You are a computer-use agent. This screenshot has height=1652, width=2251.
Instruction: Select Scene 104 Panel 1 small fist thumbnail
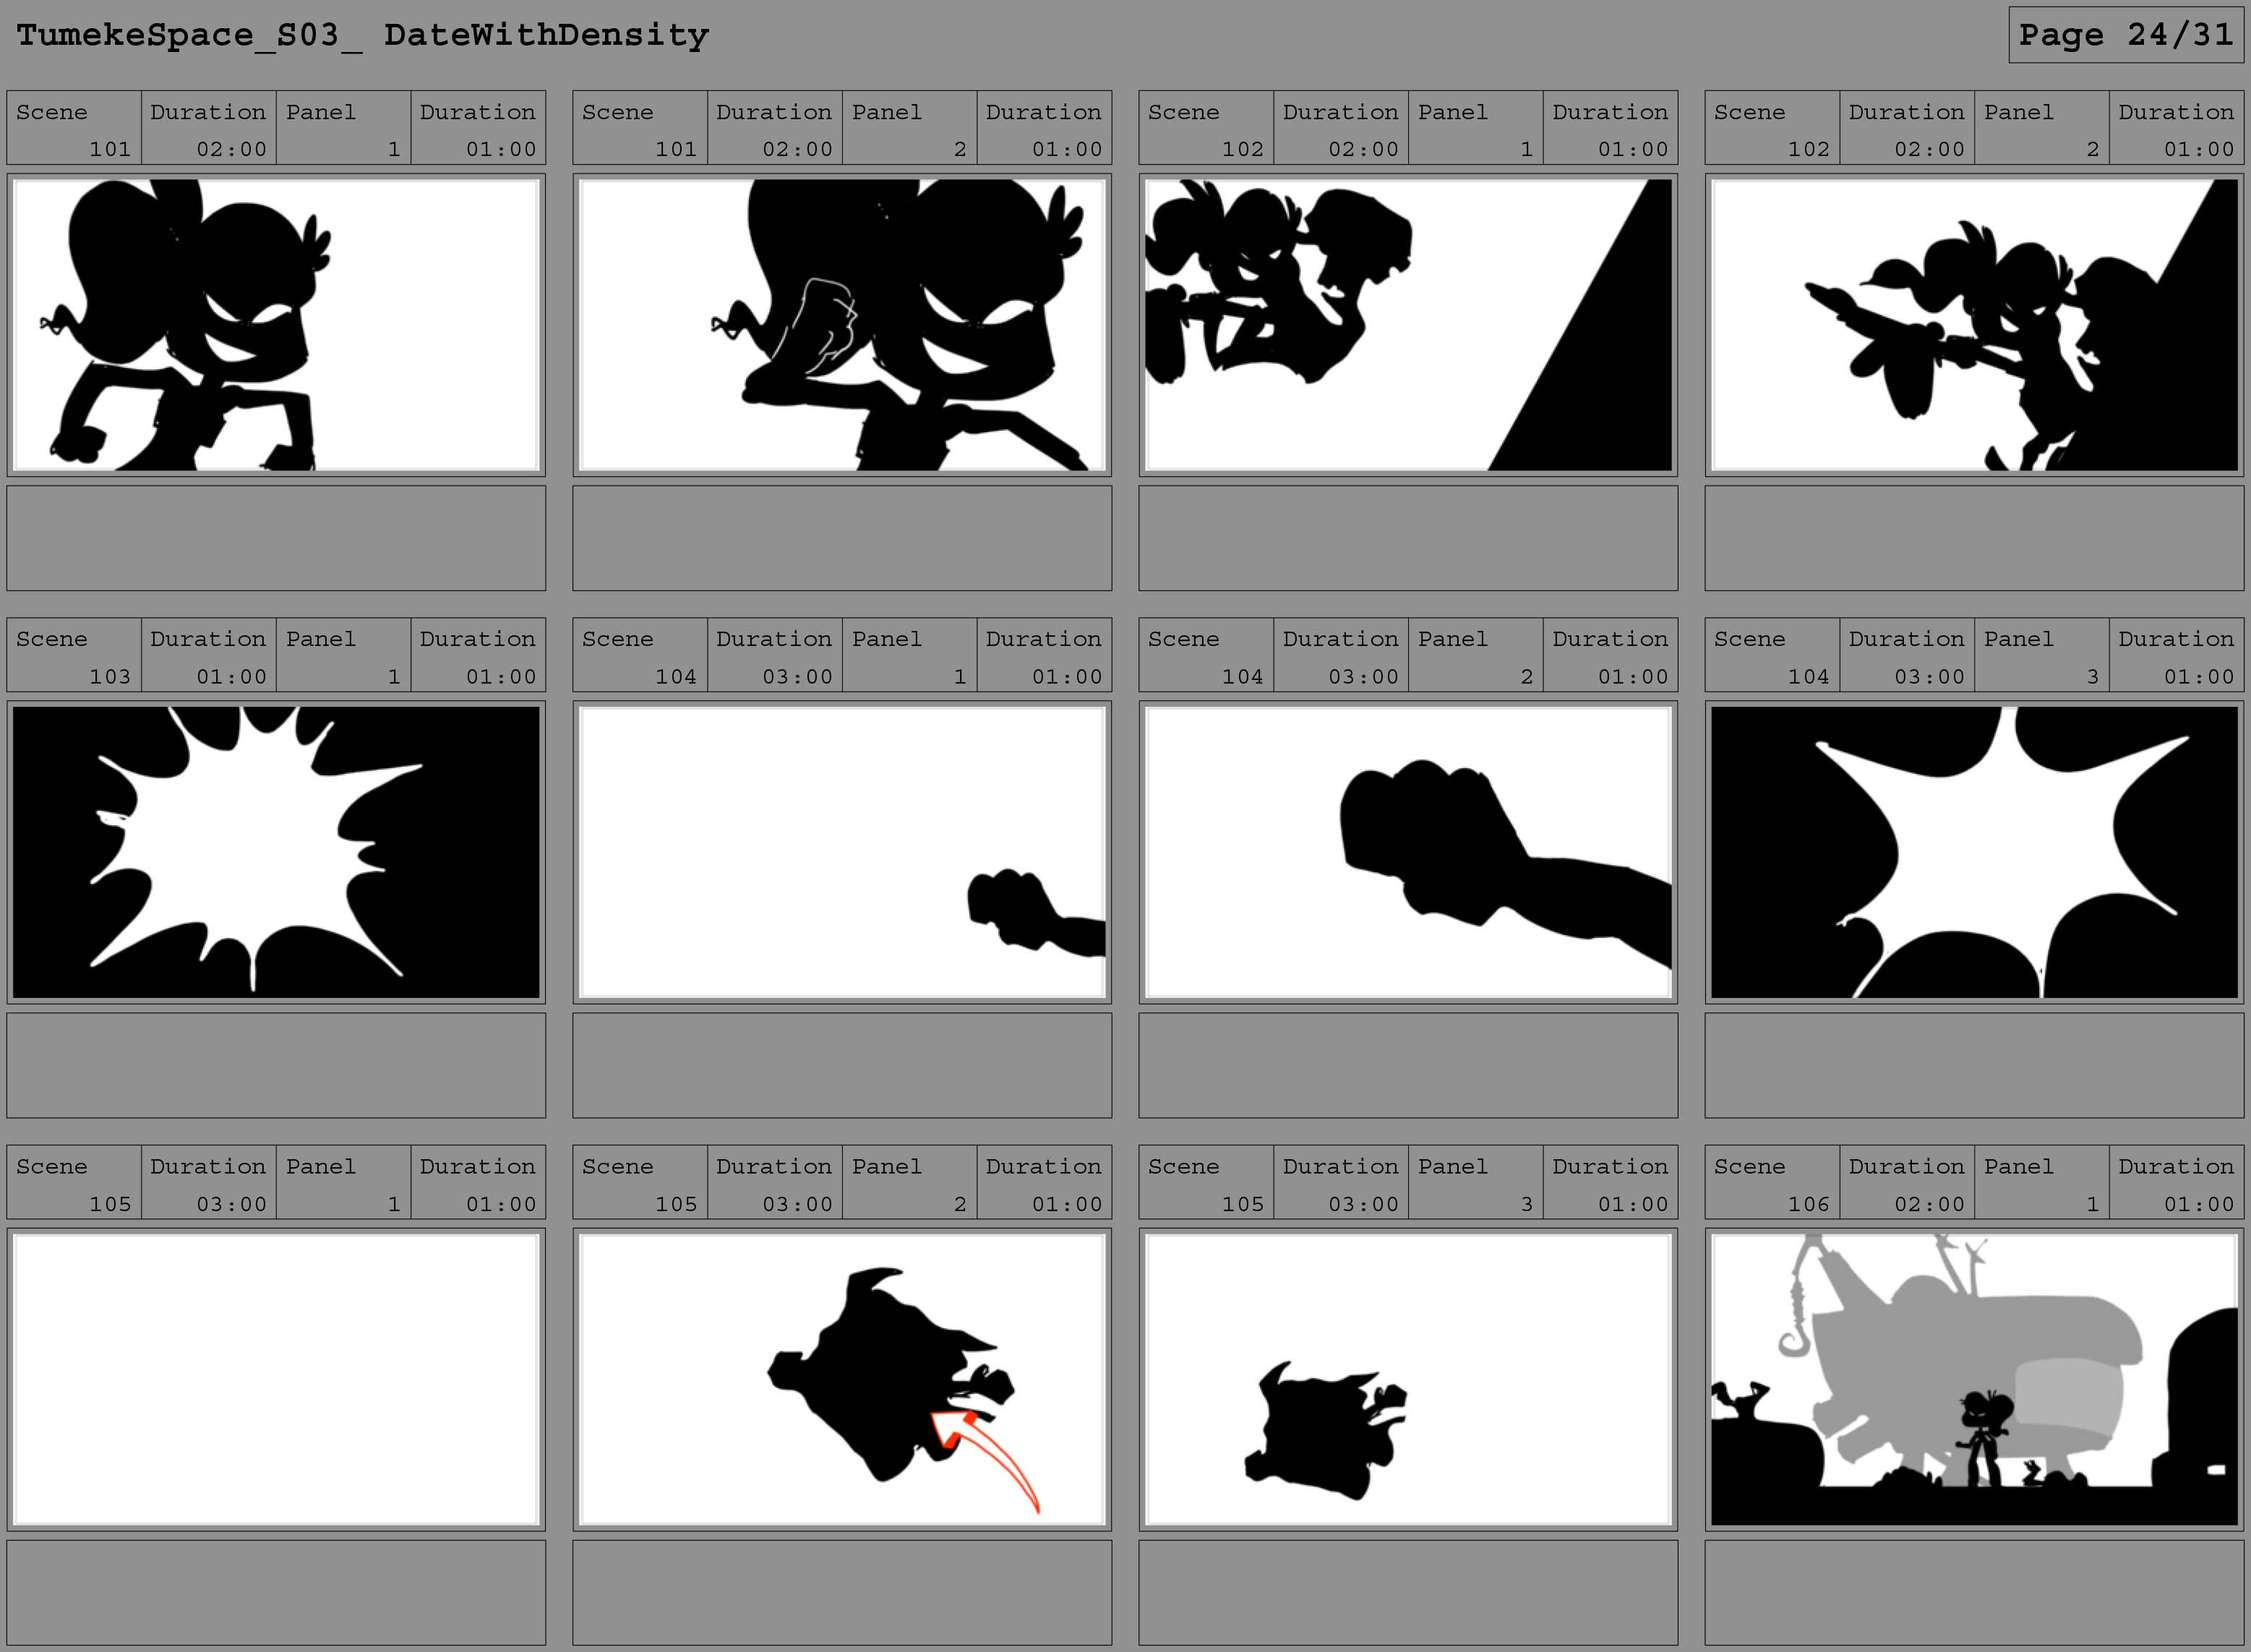coord(842,852)
